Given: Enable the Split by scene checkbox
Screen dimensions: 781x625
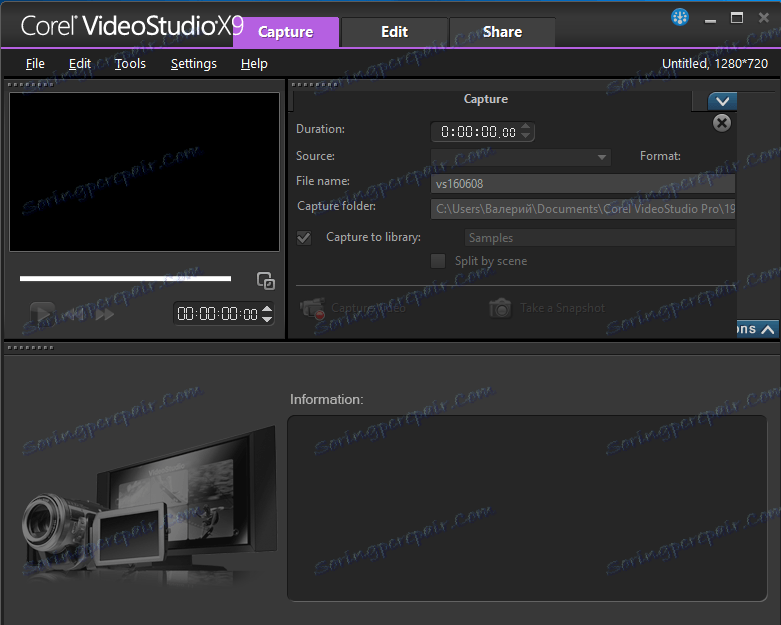Looking at the screenshot, I should pos(438,261).
